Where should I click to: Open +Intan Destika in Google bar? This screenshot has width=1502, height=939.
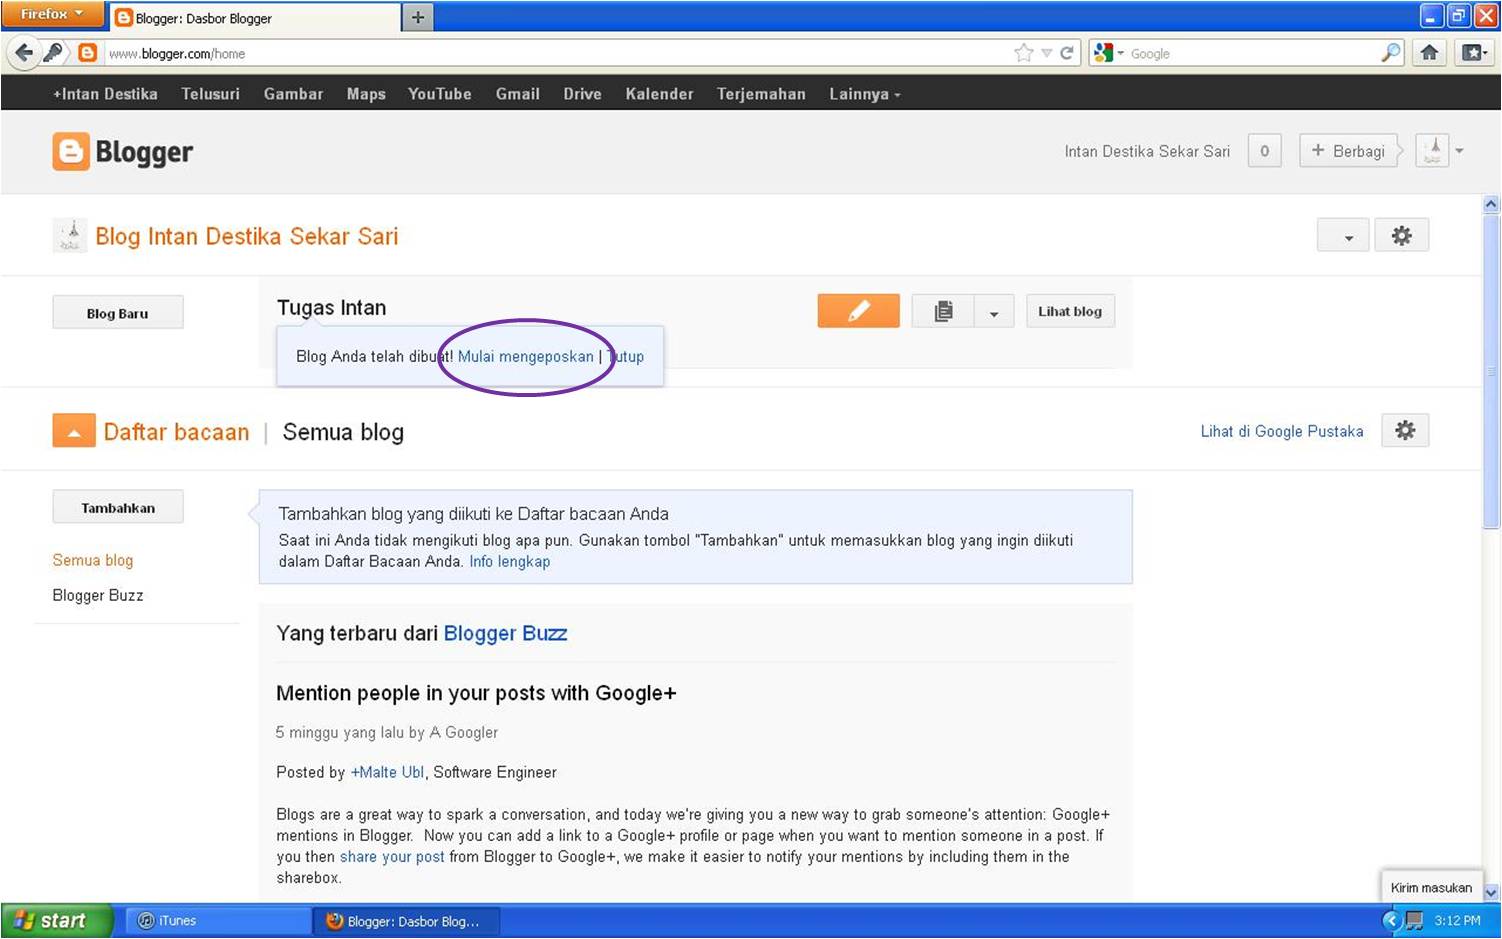(105, 94)
